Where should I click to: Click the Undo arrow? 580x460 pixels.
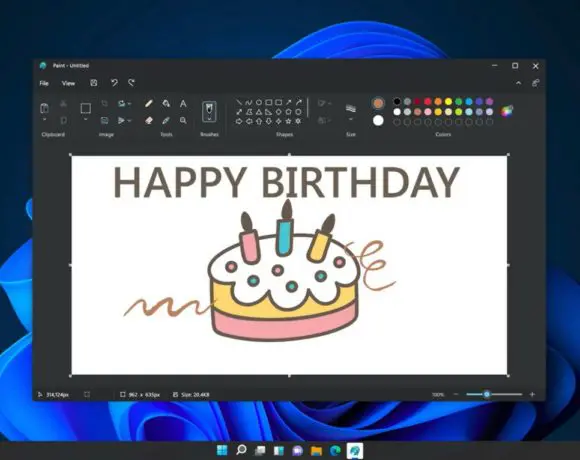pos(114,83)
